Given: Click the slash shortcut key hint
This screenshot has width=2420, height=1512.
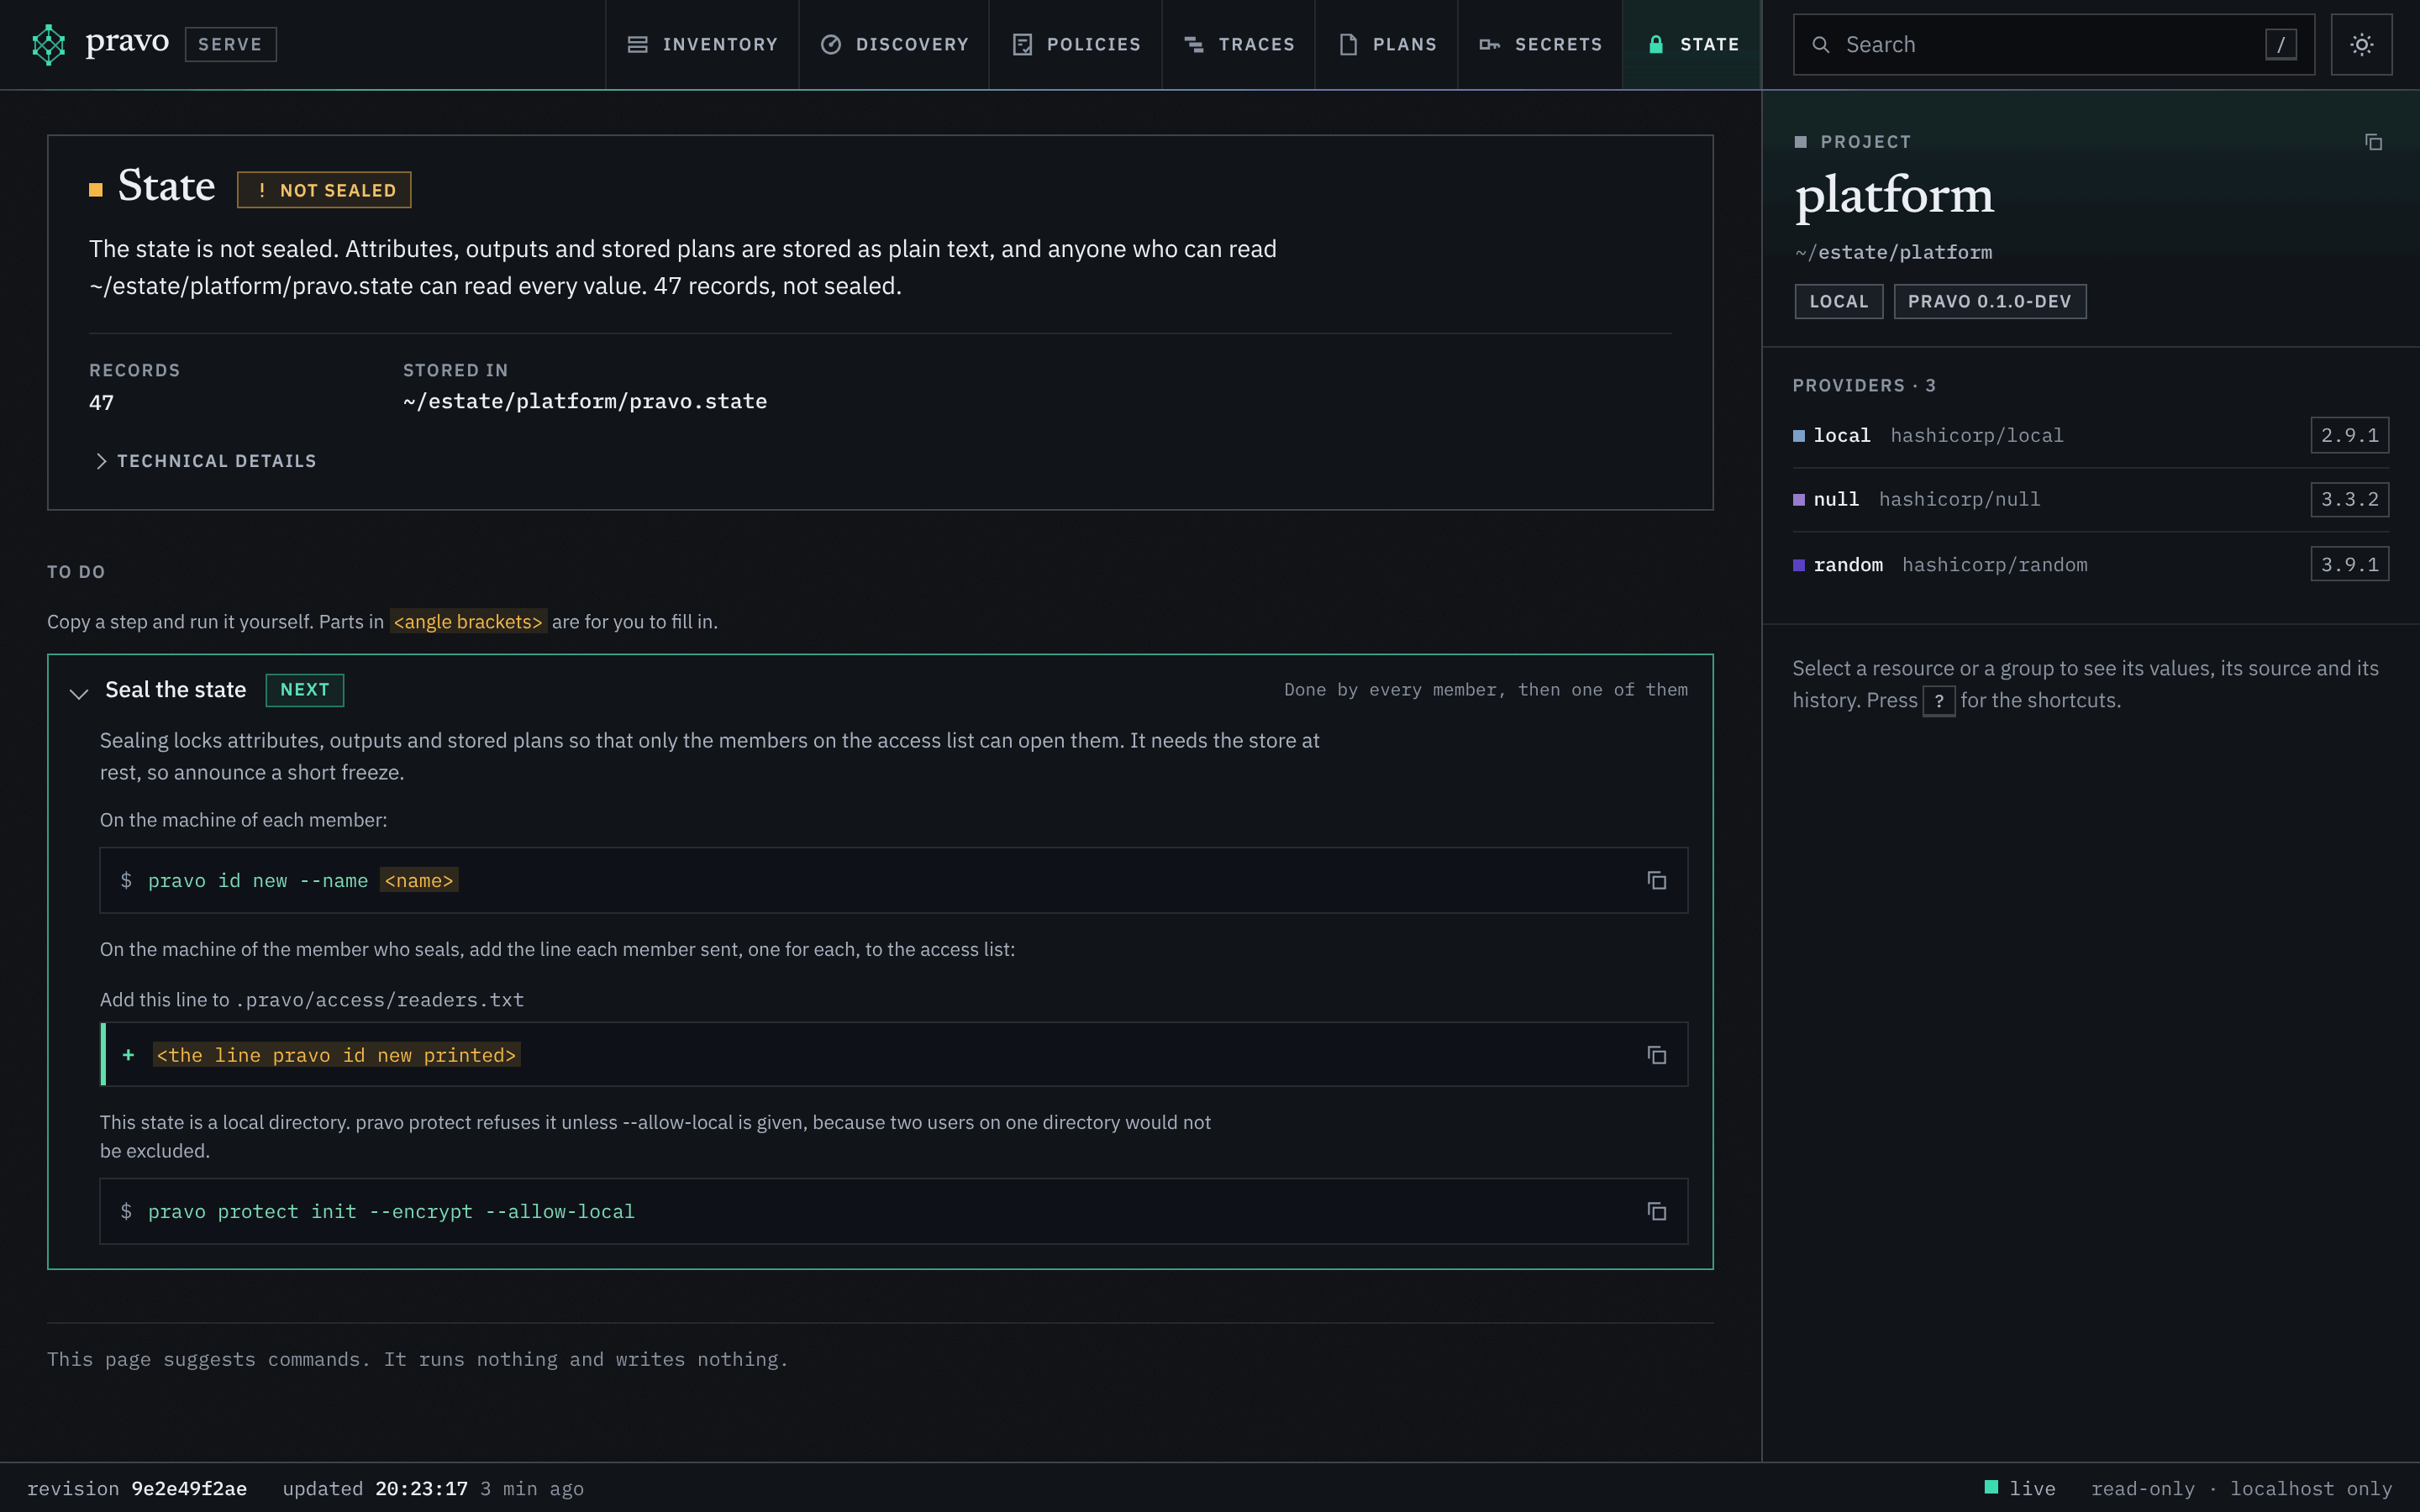Looking at the screenshot, I should (2281, 44).
